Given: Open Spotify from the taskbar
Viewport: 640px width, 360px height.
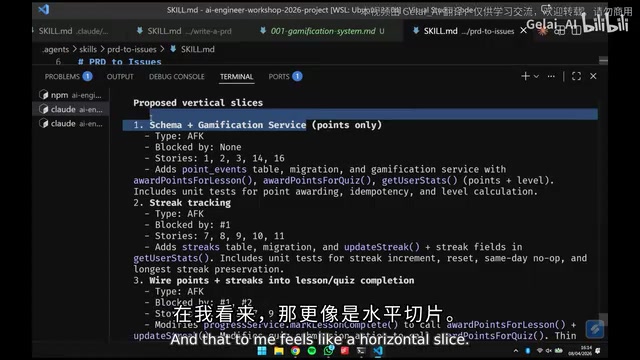Looking at the screenshot, I should coord(311,351).
